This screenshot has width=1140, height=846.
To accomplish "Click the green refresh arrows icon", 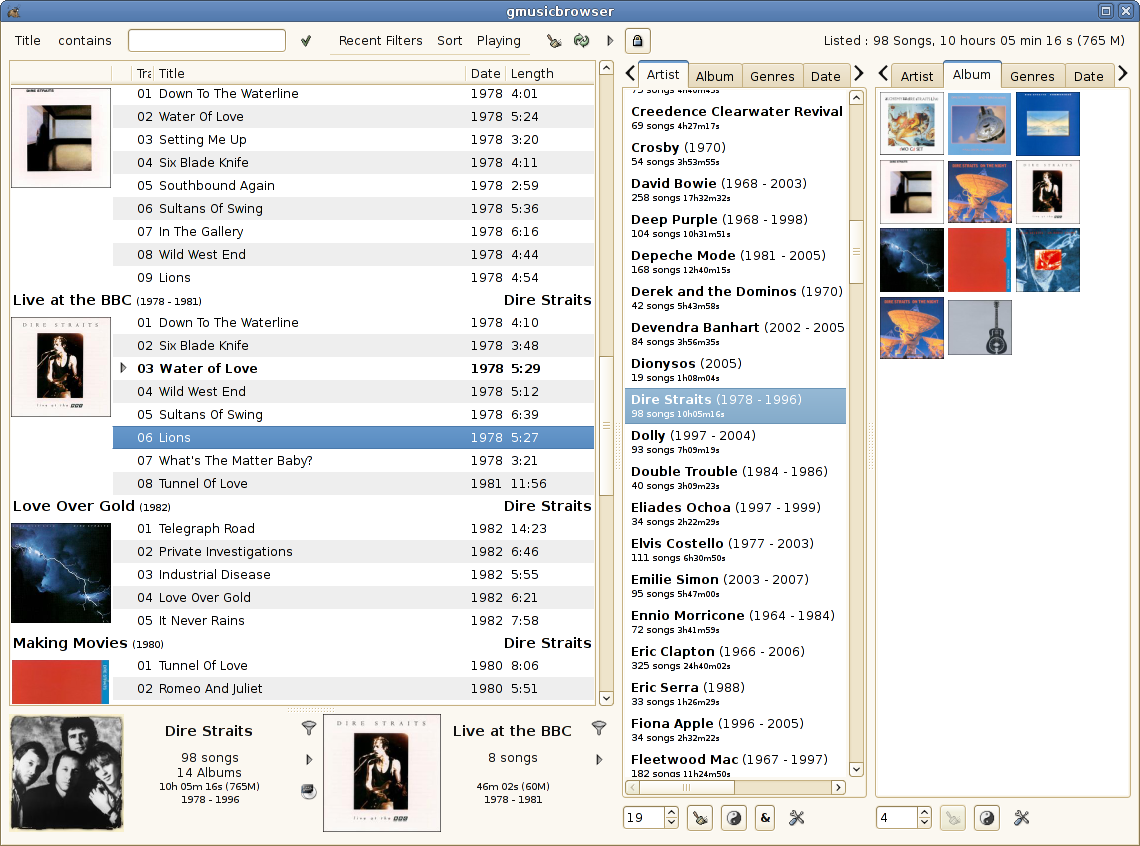I will [x=581, y=41].
